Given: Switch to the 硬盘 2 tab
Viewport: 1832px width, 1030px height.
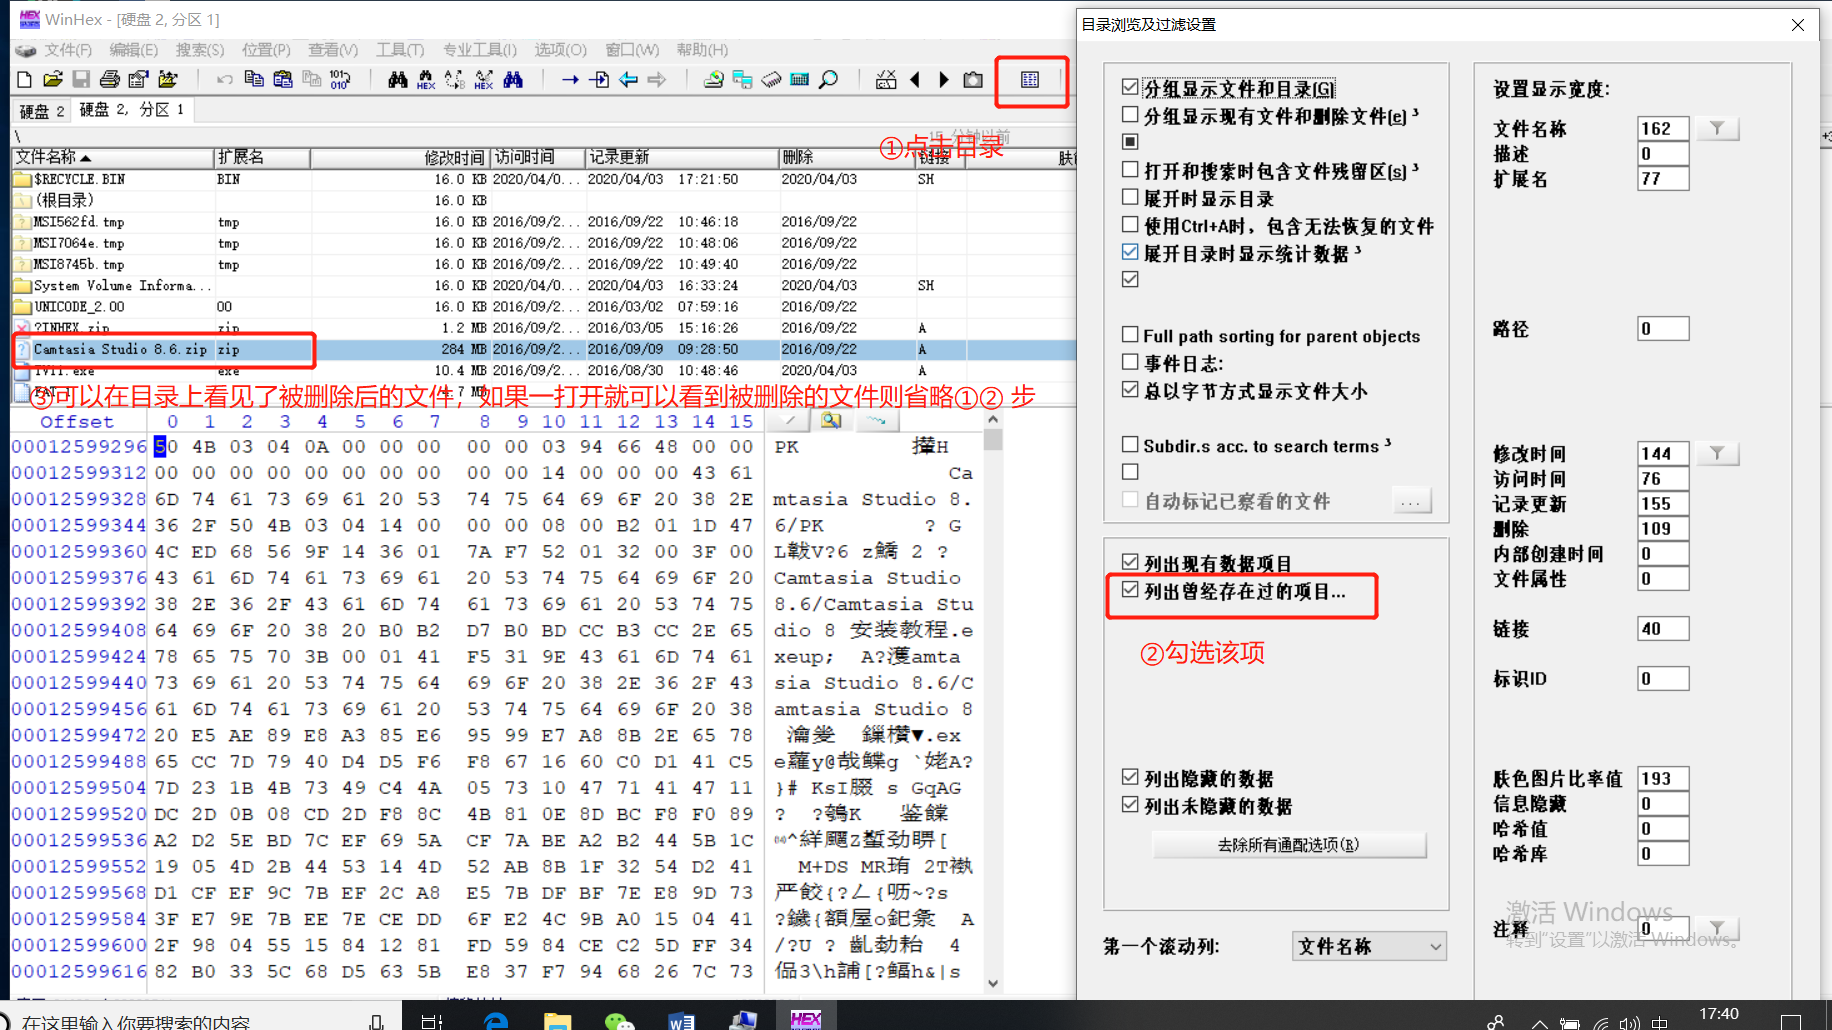Looking at the screenshot, I should (x=40, y=111).
